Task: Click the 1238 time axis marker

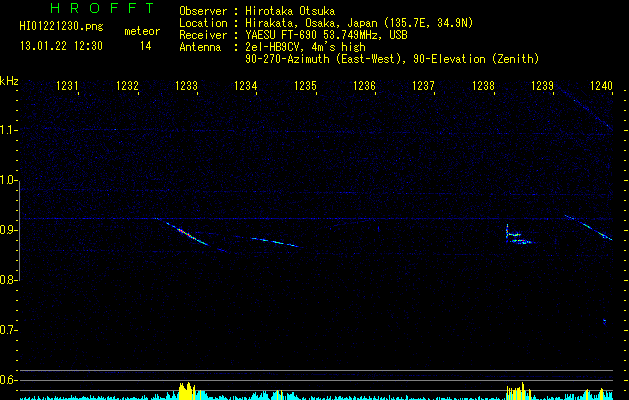Action: point(483,86)
